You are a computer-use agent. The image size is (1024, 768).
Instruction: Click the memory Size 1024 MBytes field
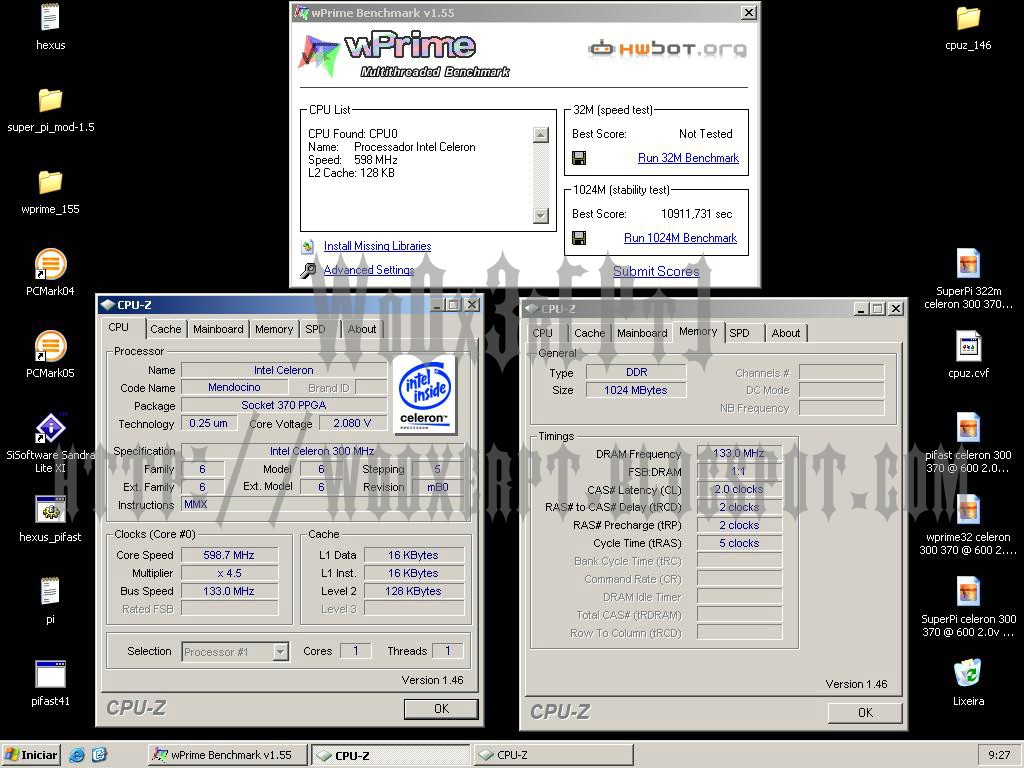coord(636,391)
